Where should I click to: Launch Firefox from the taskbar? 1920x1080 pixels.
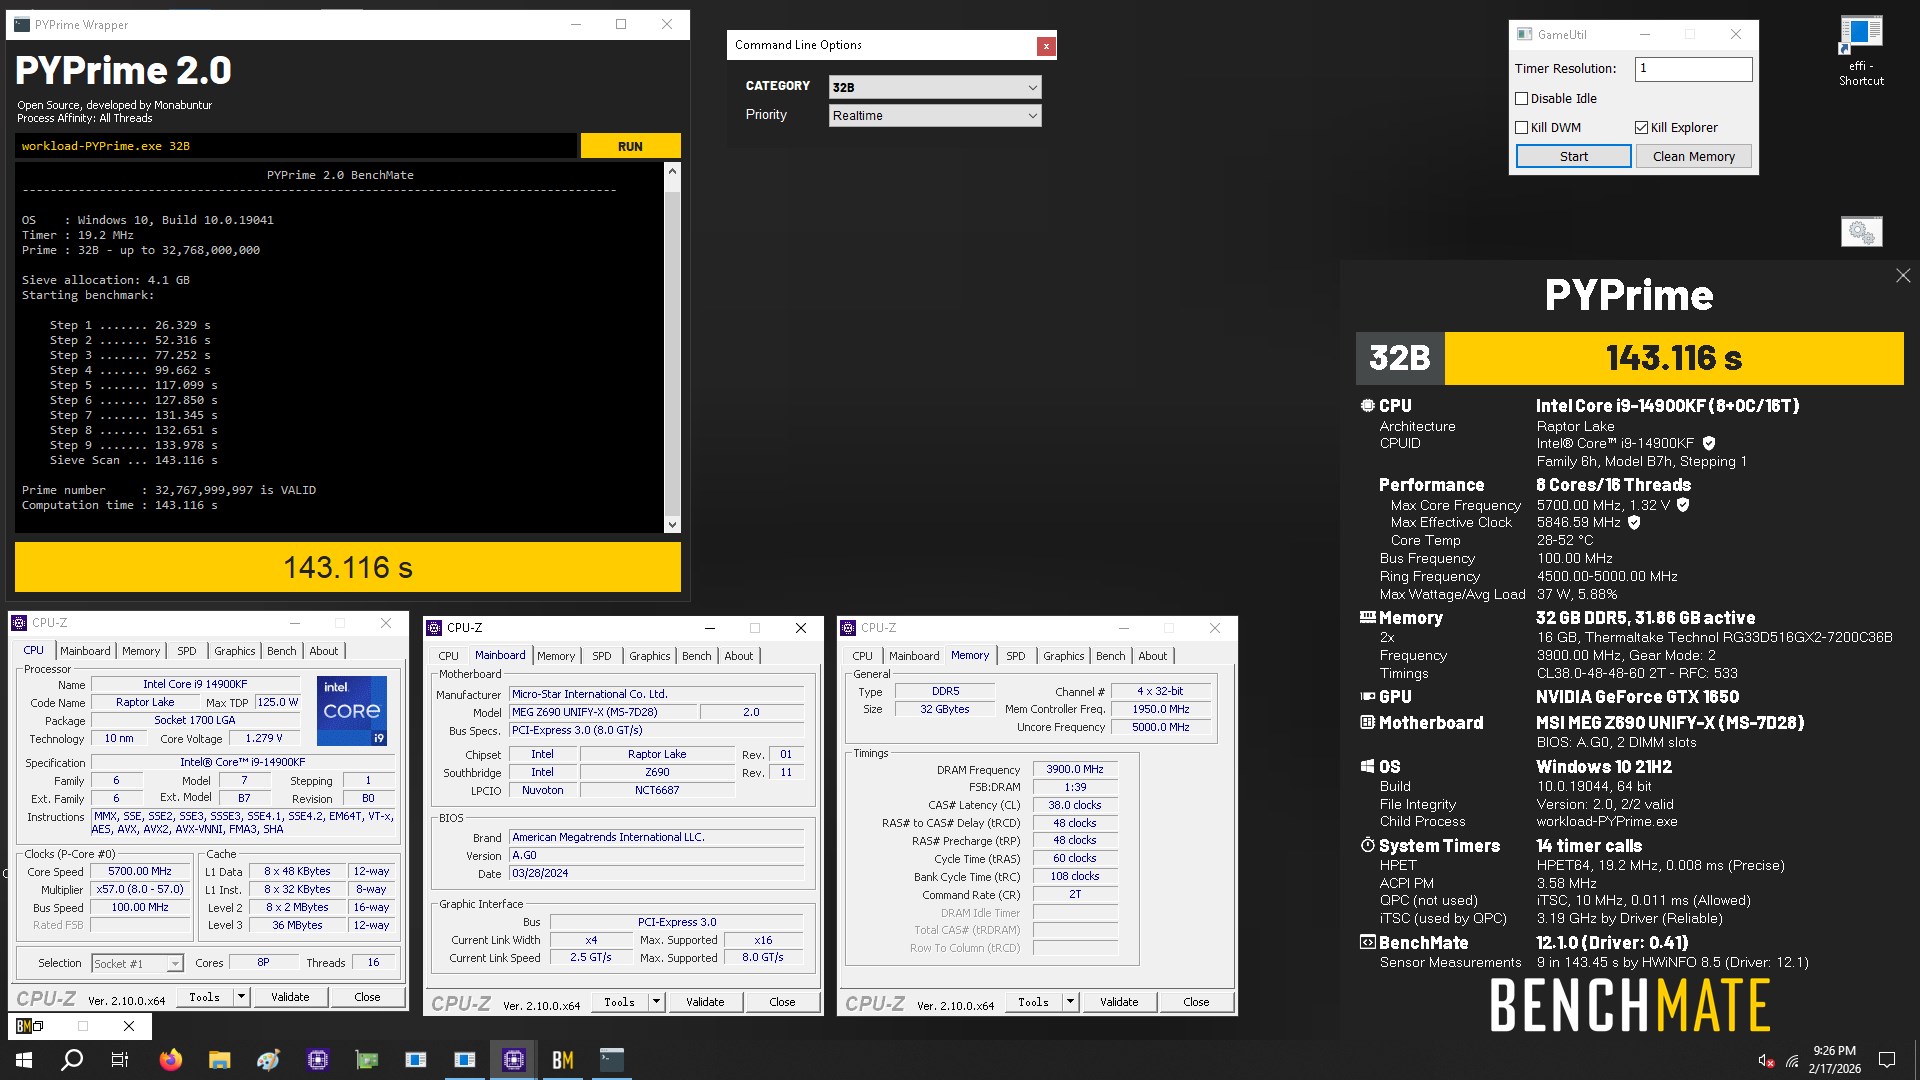171,1060
